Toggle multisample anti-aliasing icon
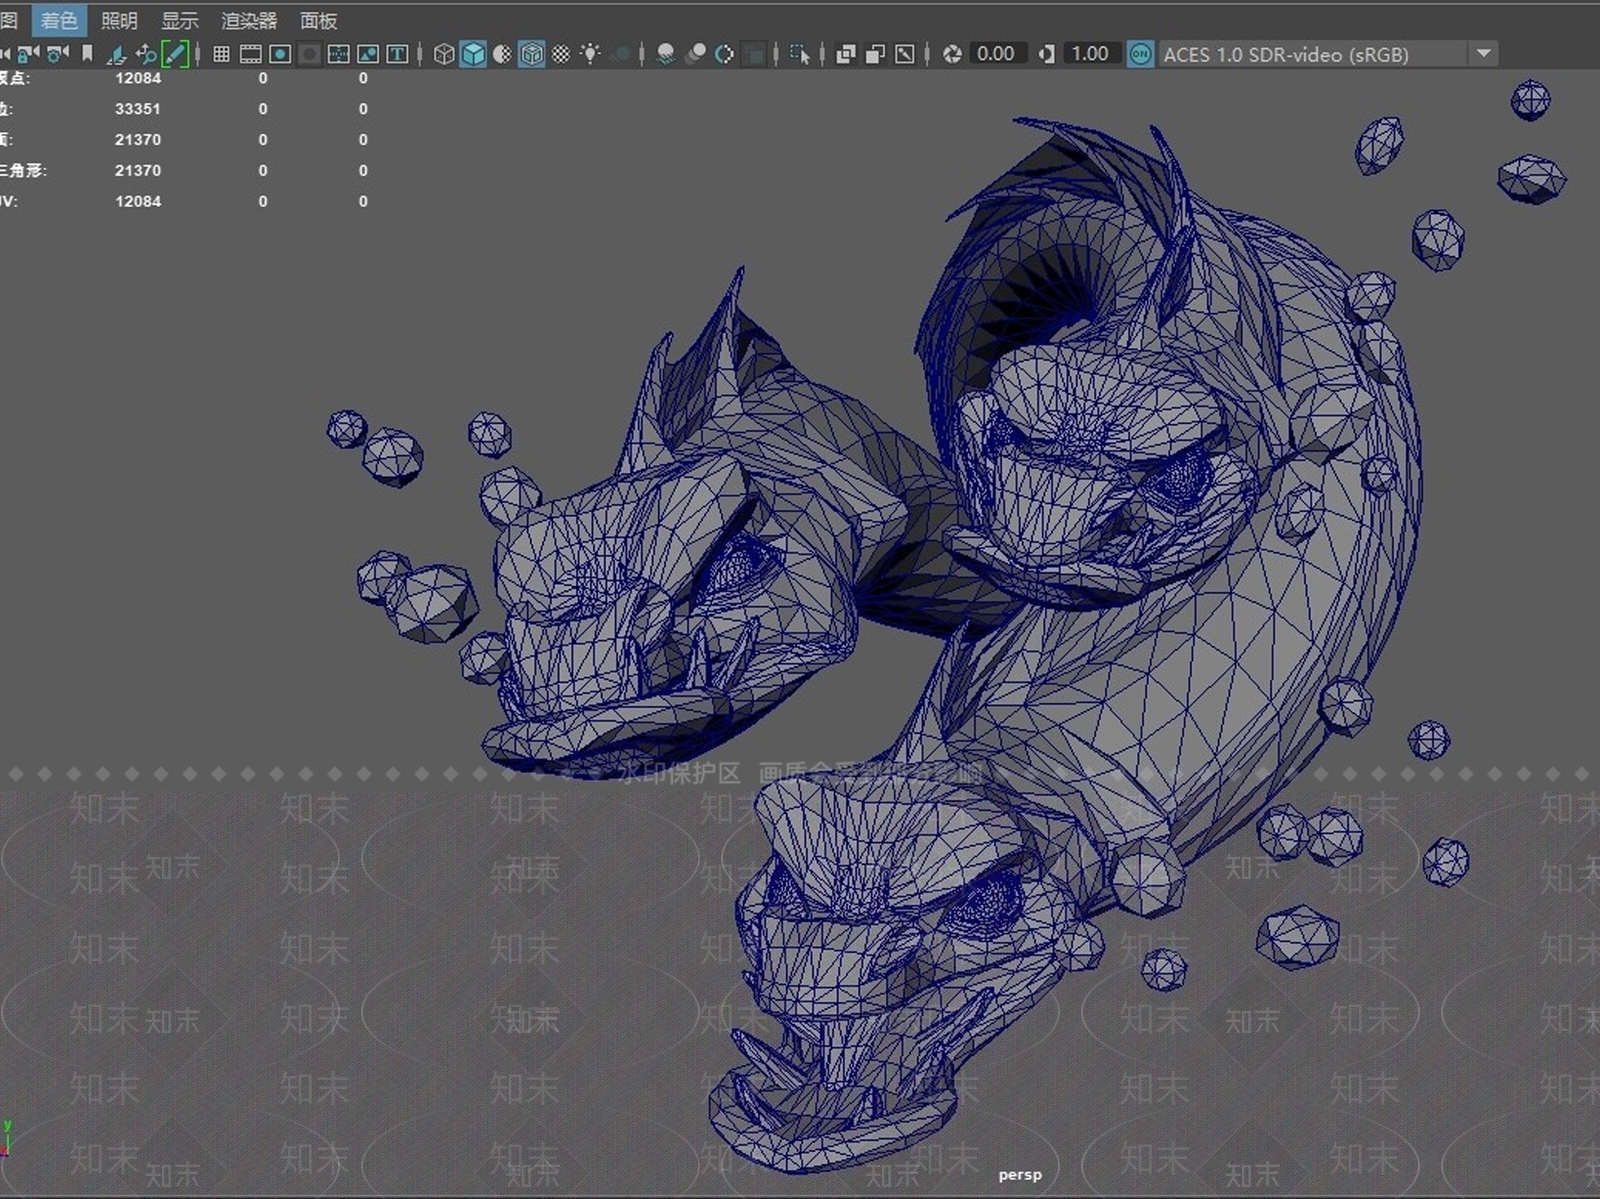 724,54
